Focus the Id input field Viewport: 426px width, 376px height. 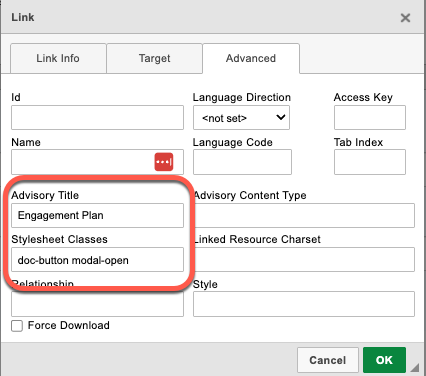tap(97, 118)
